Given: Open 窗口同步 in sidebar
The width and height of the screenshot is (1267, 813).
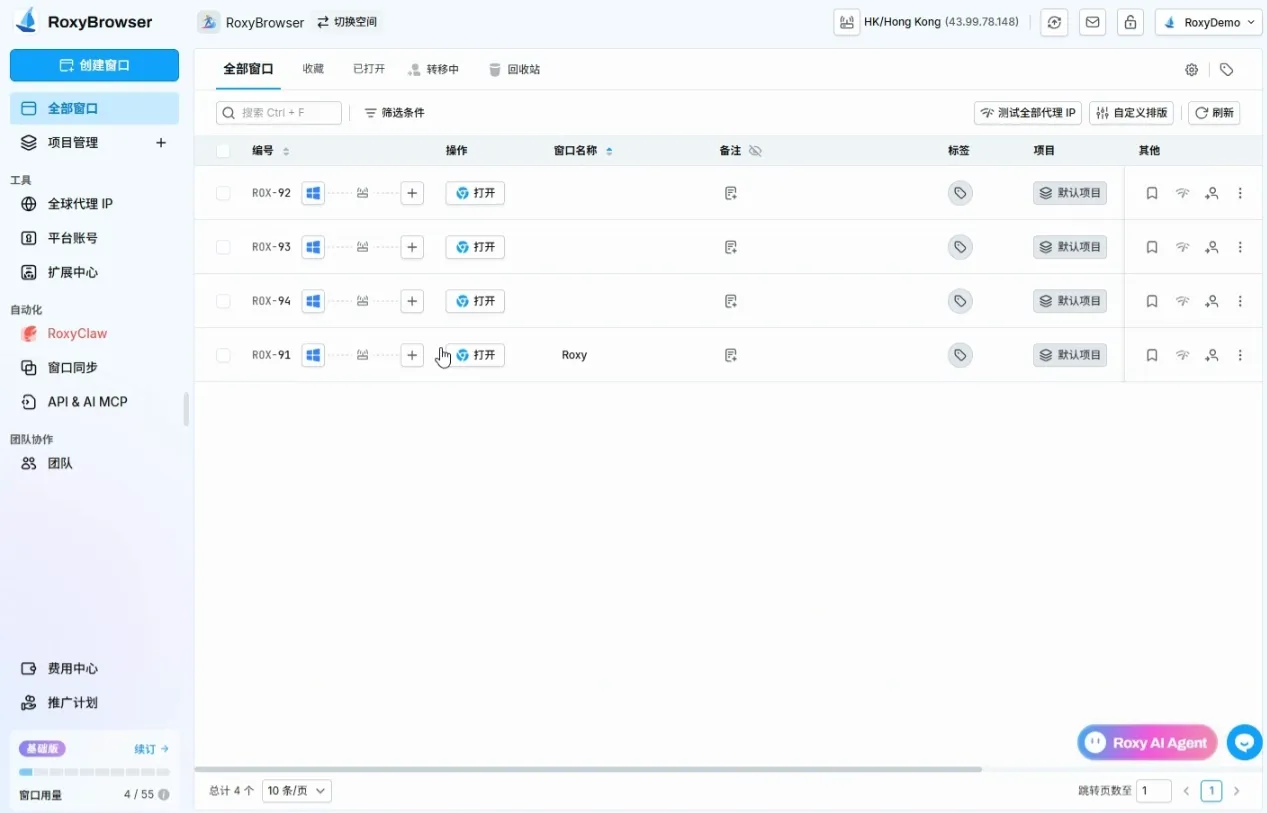Looking at the screenshot, I should pos(94,368).
